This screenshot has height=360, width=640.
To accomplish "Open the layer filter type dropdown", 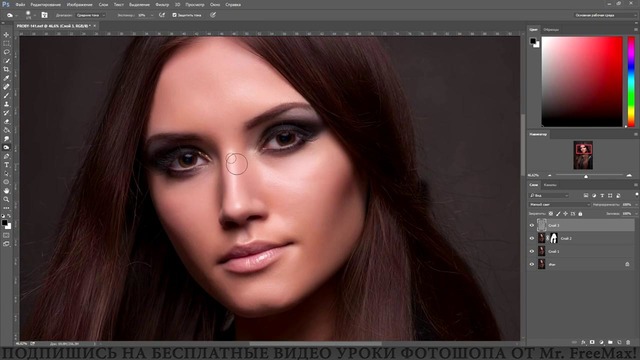I will click(x=549, y=196).
